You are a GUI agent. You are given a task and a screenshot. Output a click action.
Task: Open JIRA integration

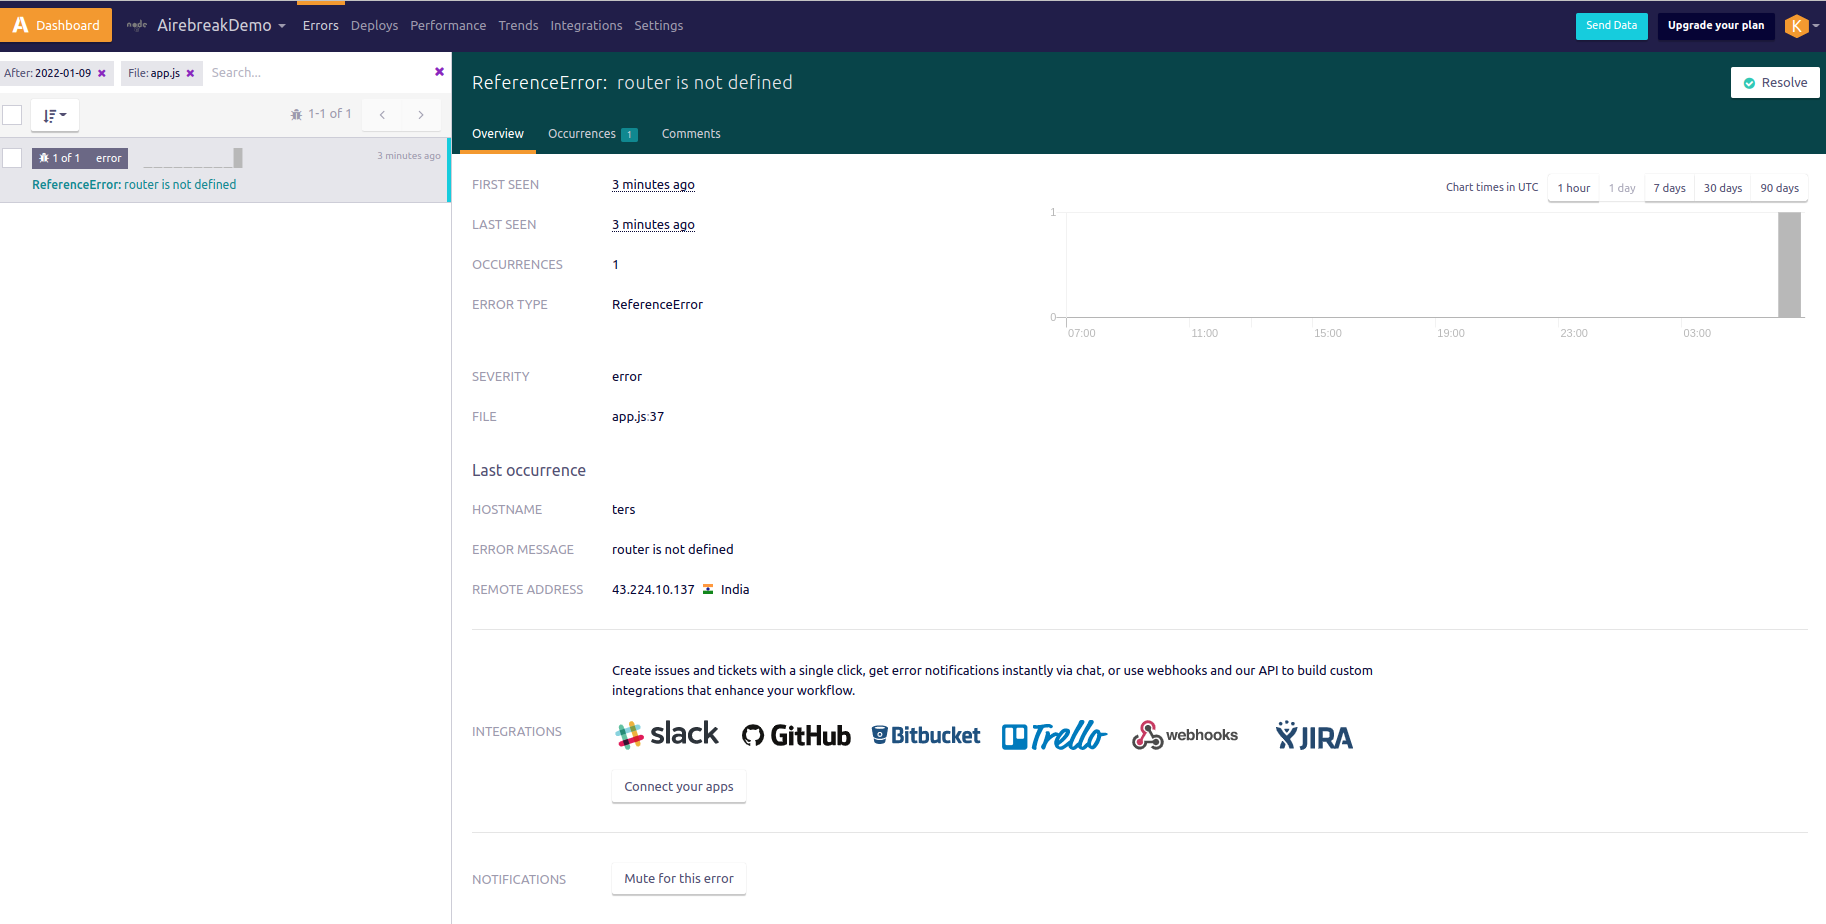[x=1313, y=735]
